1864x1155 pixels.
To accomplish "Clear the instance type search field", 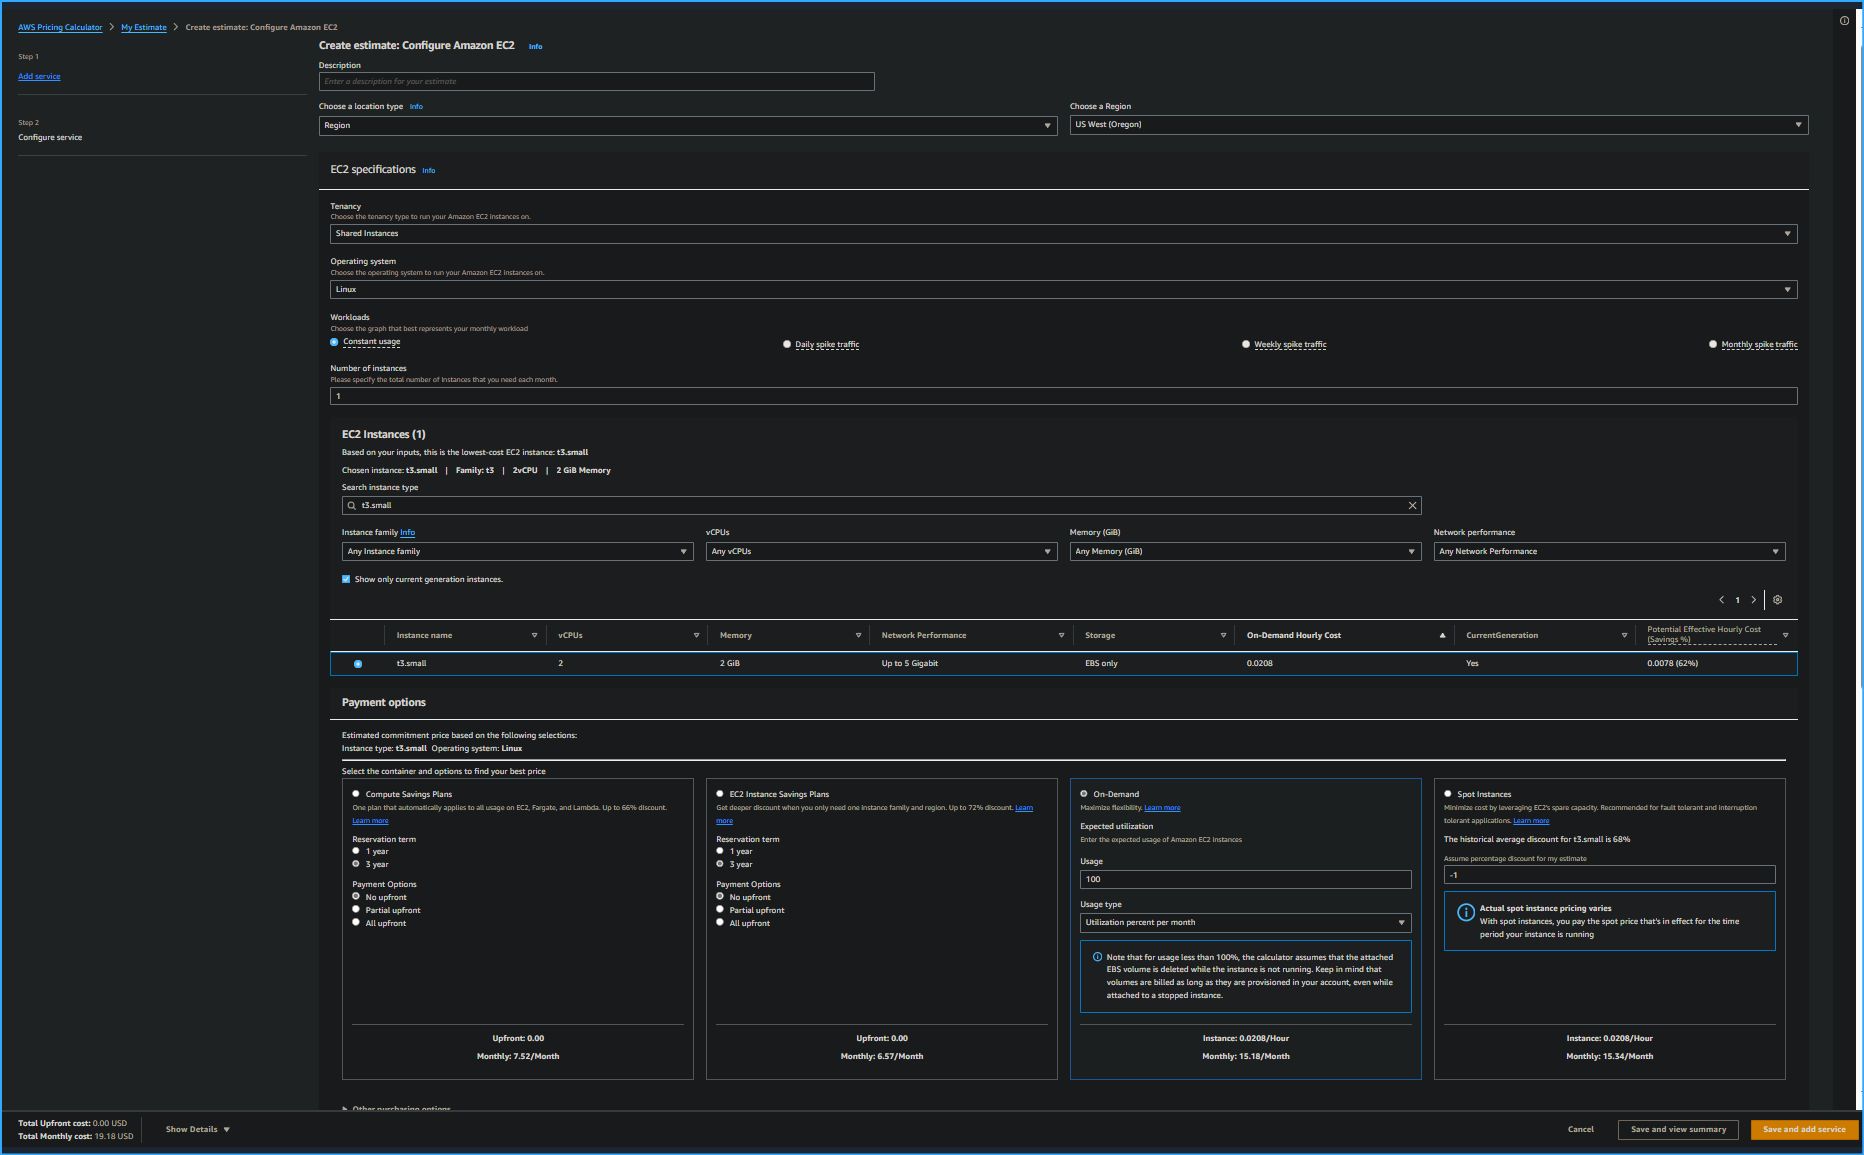I will (1412, 505).
